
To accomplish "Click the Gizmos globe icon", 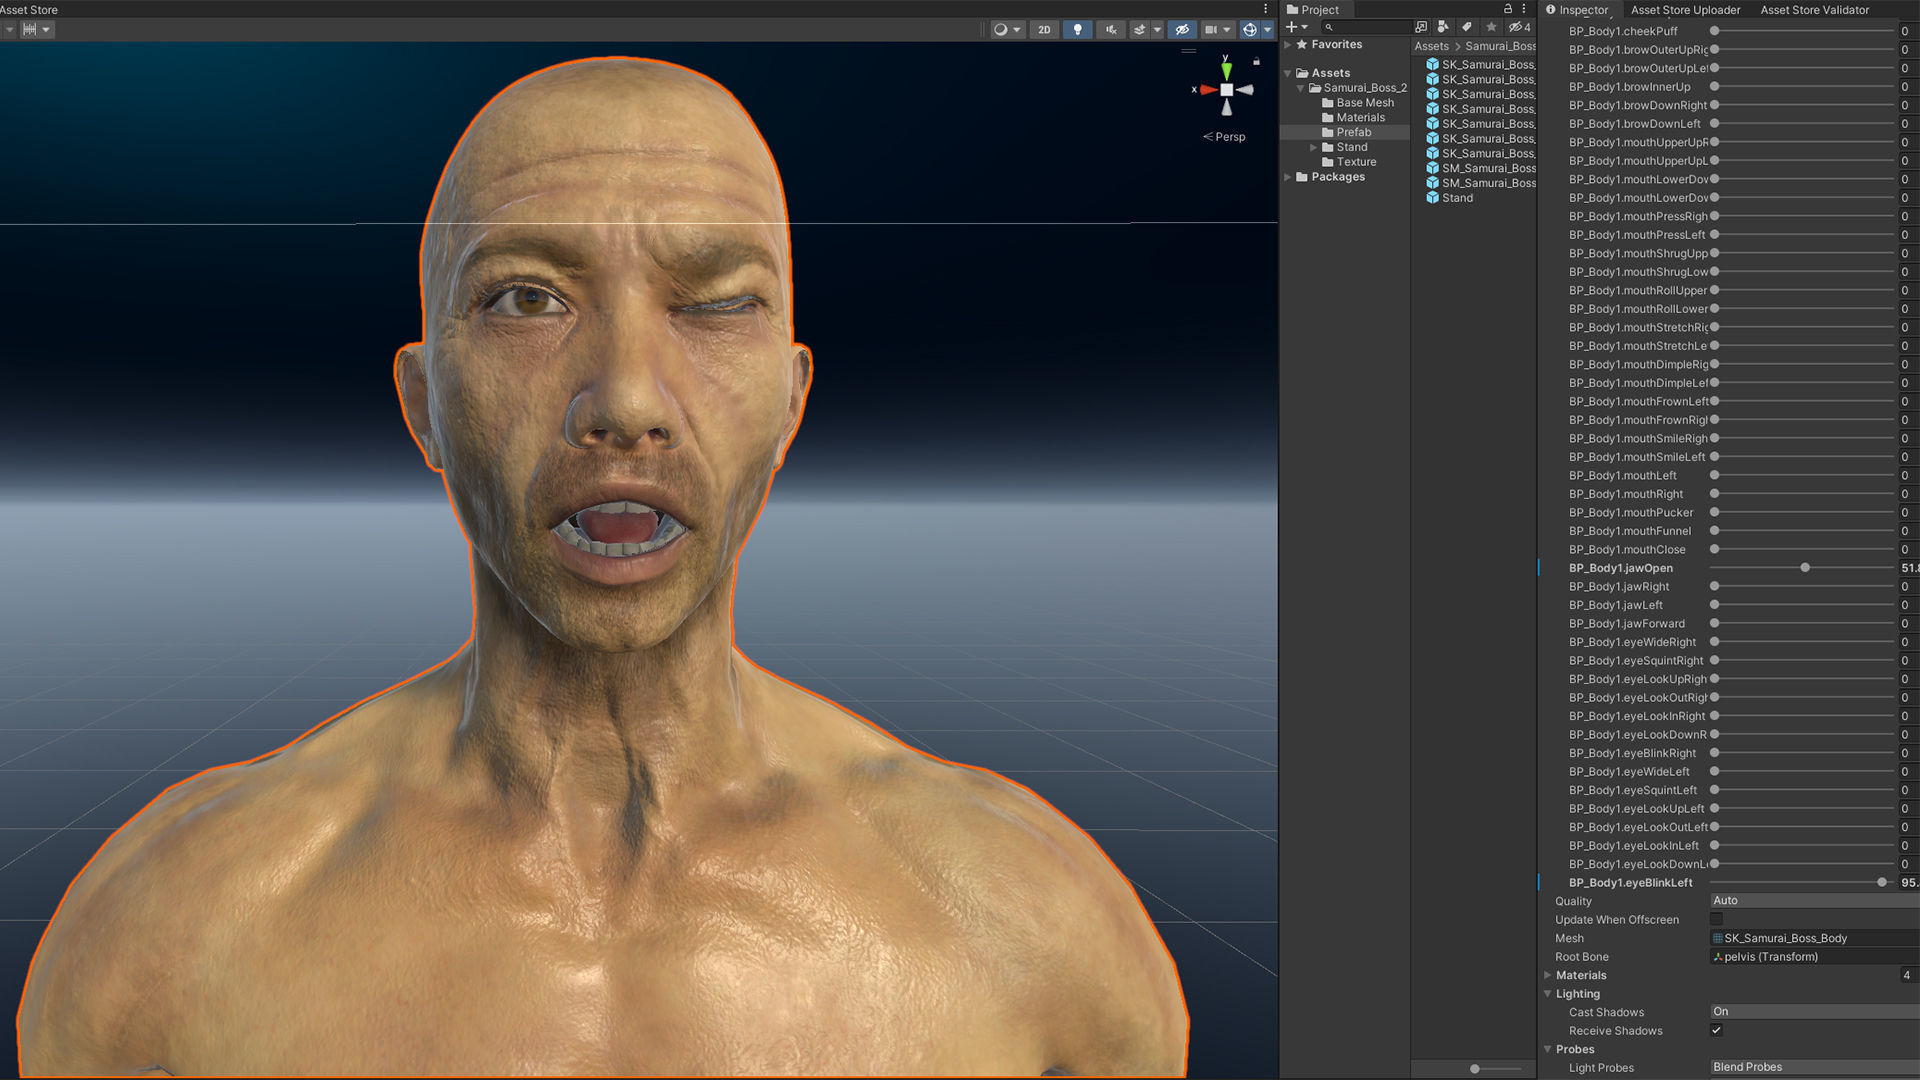I will click(x=1249, y=29).
